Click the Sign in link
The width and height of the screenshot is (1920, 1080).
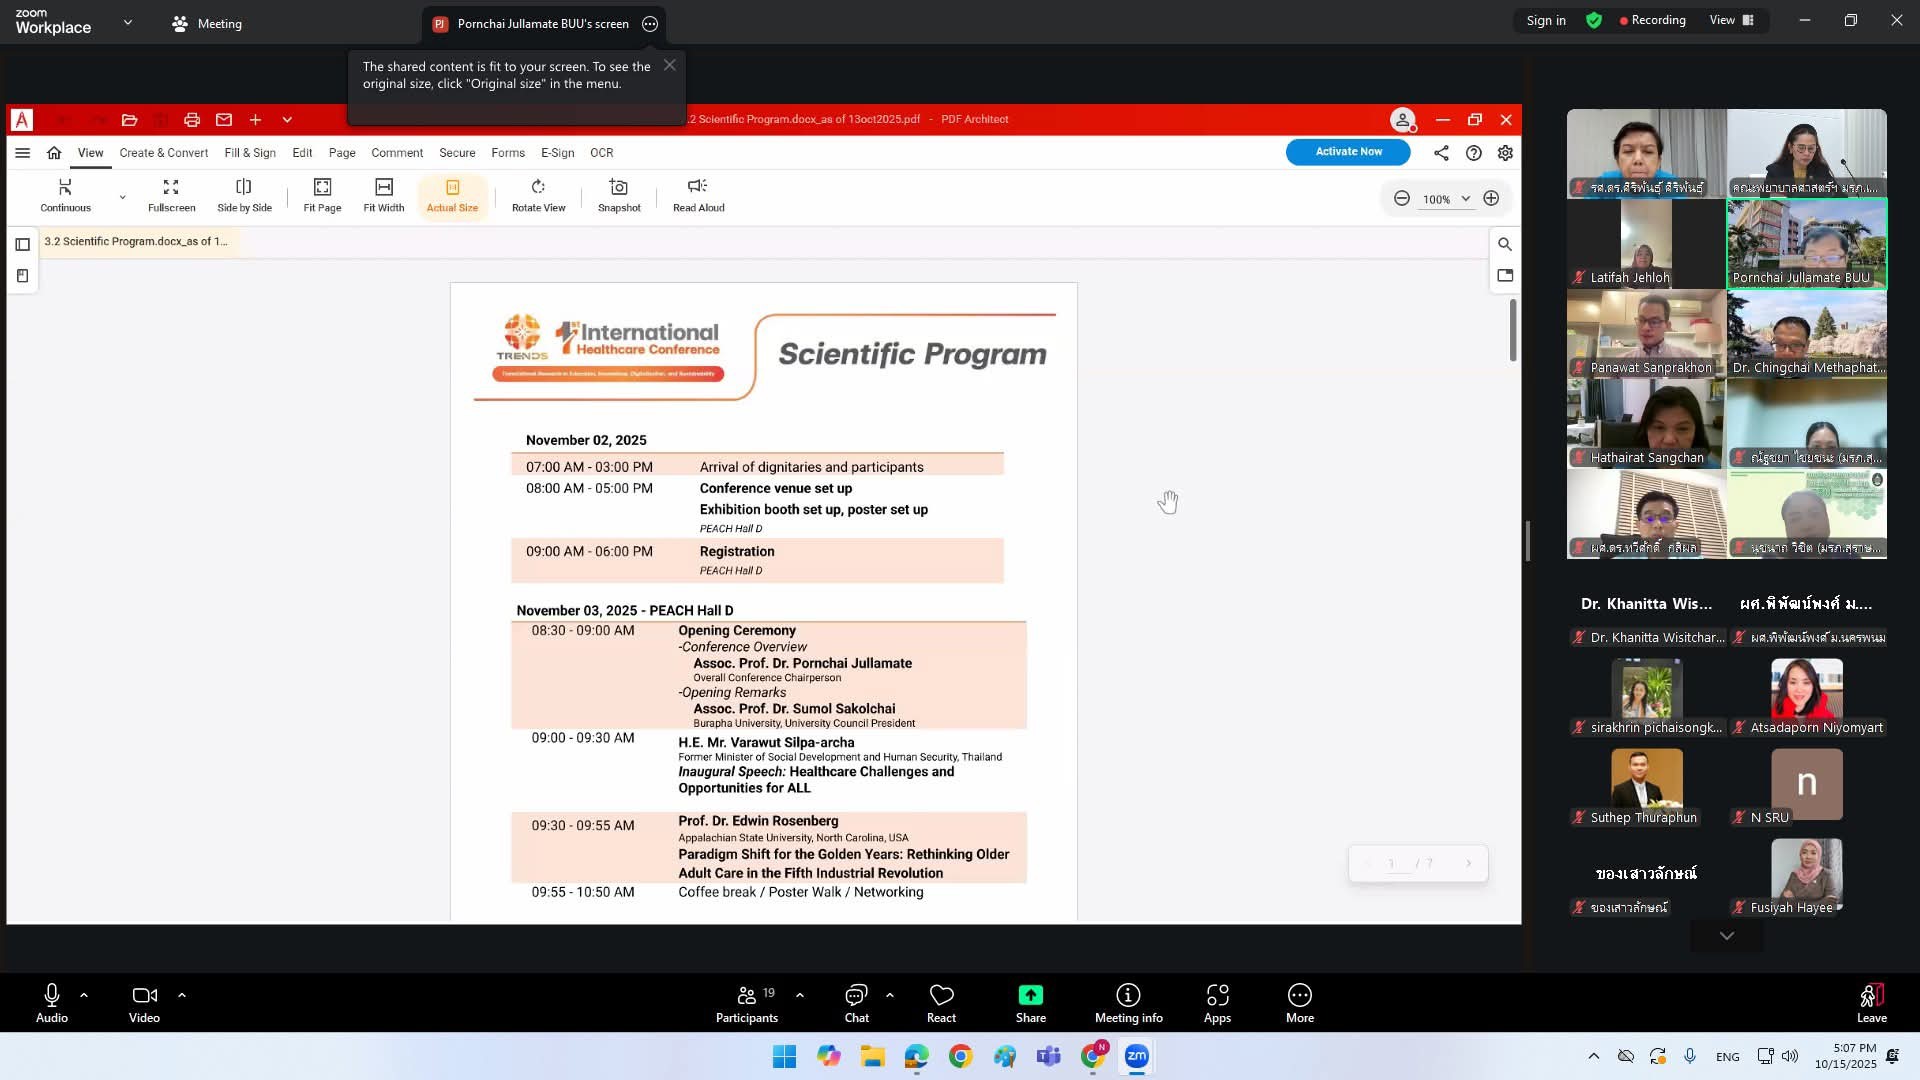[1545, 21]
